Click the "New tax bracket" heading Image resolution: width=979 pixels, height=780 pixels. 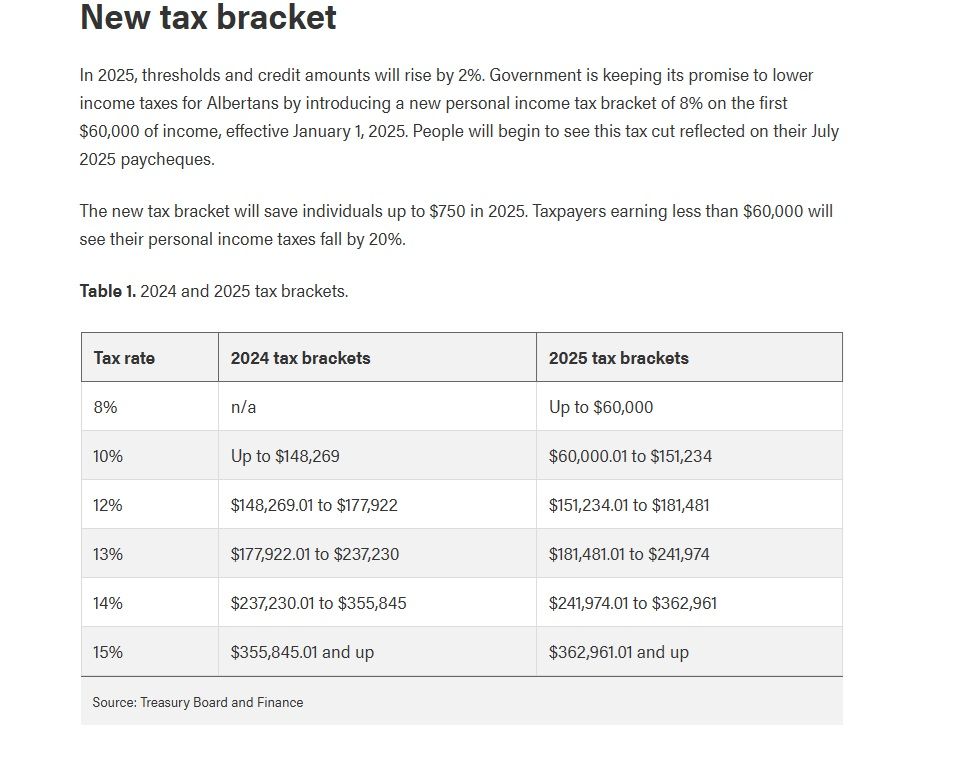(x=208, y=18)
